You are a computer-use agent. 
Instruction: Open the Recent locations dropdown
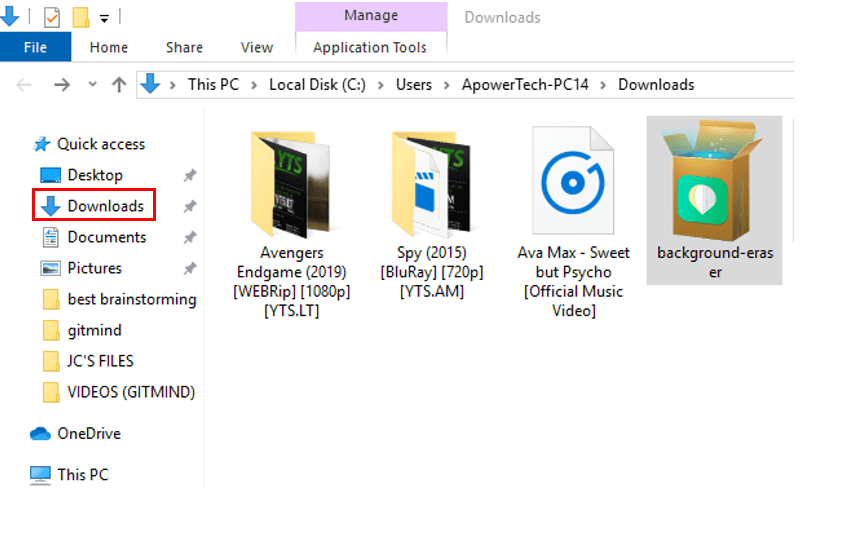coord(92,84)
